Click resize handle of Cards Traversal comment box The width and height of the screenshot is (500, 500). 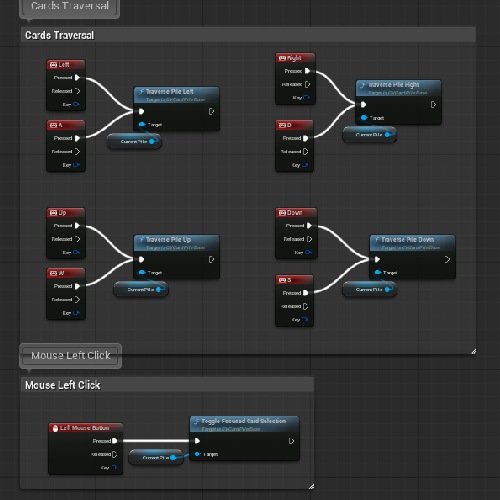pos(473,351)
